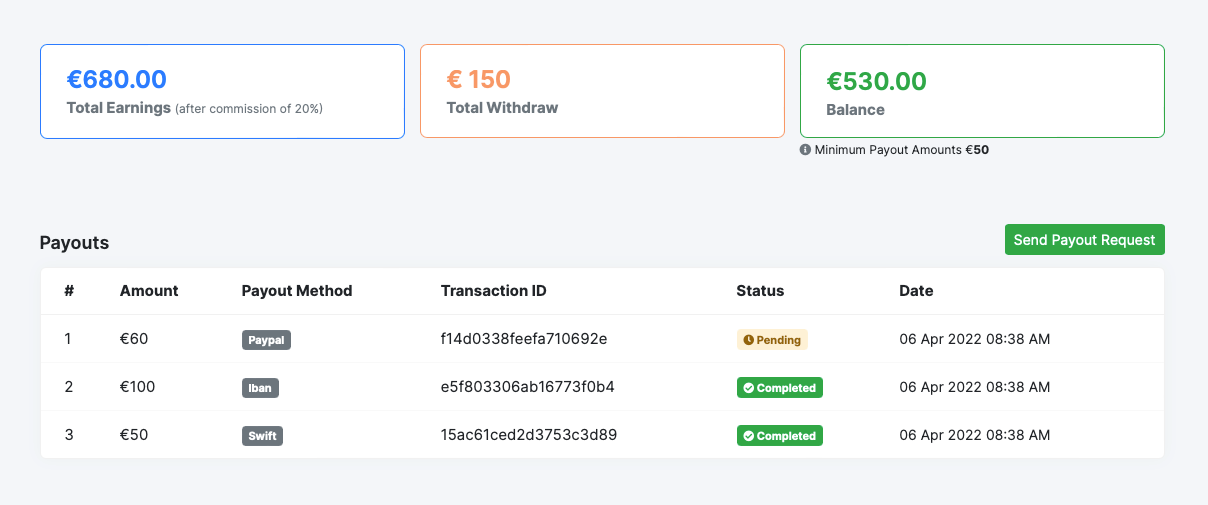
Task: Select the Paypal payout method tag
Action: tap(266, 340)
